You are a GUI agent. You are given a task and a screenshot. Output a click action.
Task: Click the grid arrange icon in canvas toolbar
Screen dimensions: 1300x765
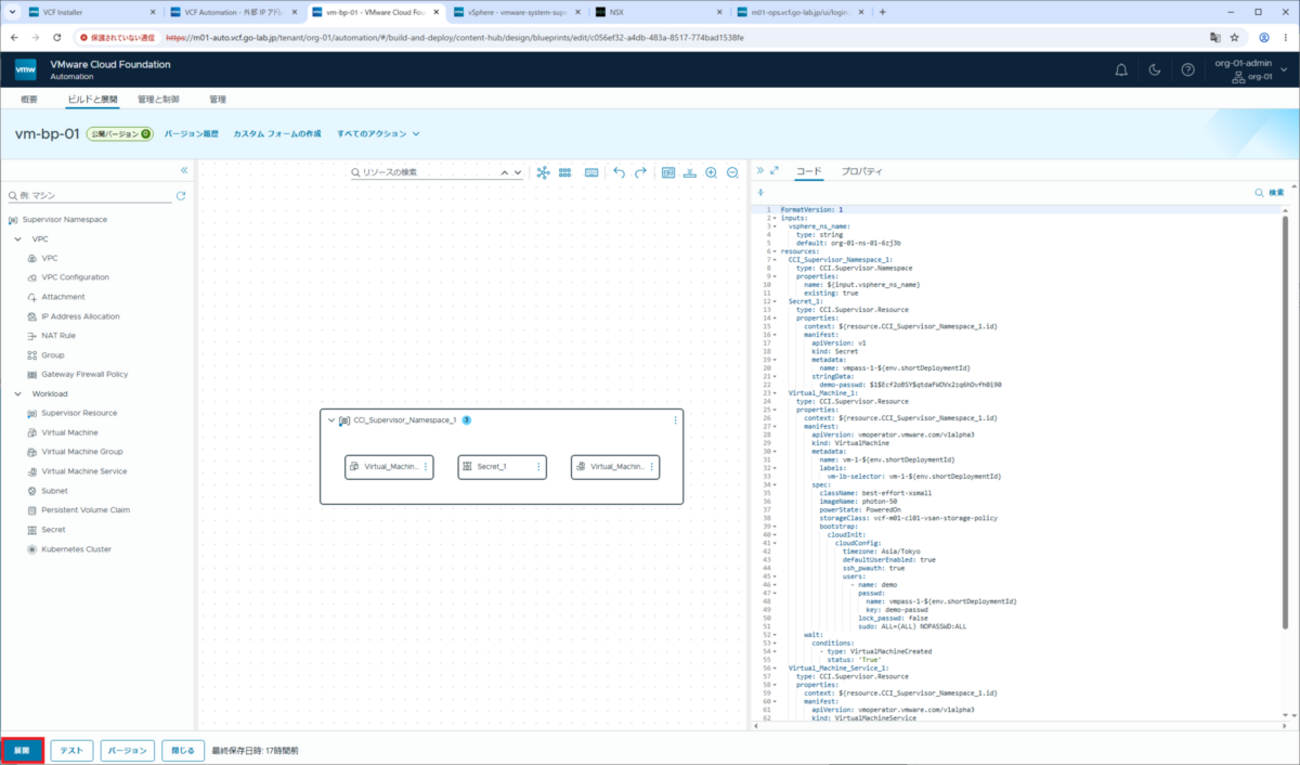tap(565, 173)
